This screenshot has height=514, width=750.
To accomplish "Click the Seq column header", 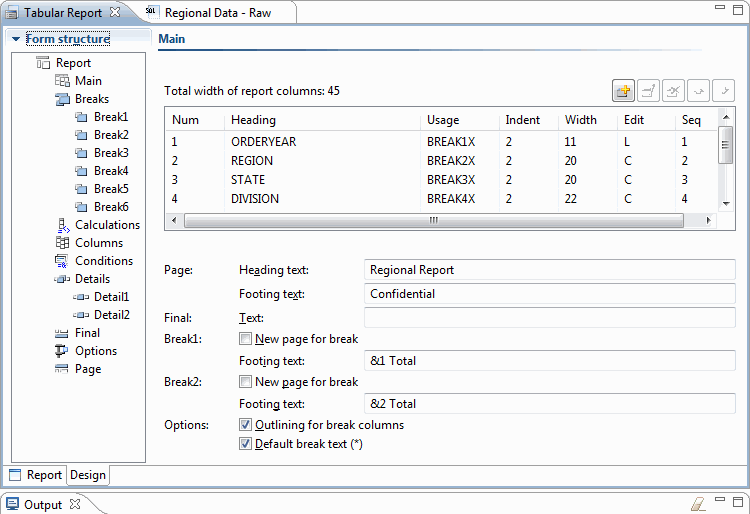I will click(696, 120).
